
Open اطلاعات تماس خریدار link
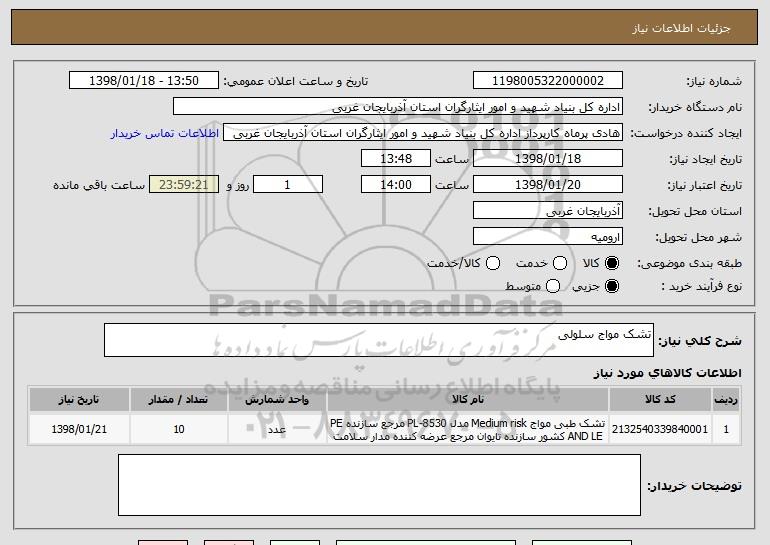click(165, 133)
